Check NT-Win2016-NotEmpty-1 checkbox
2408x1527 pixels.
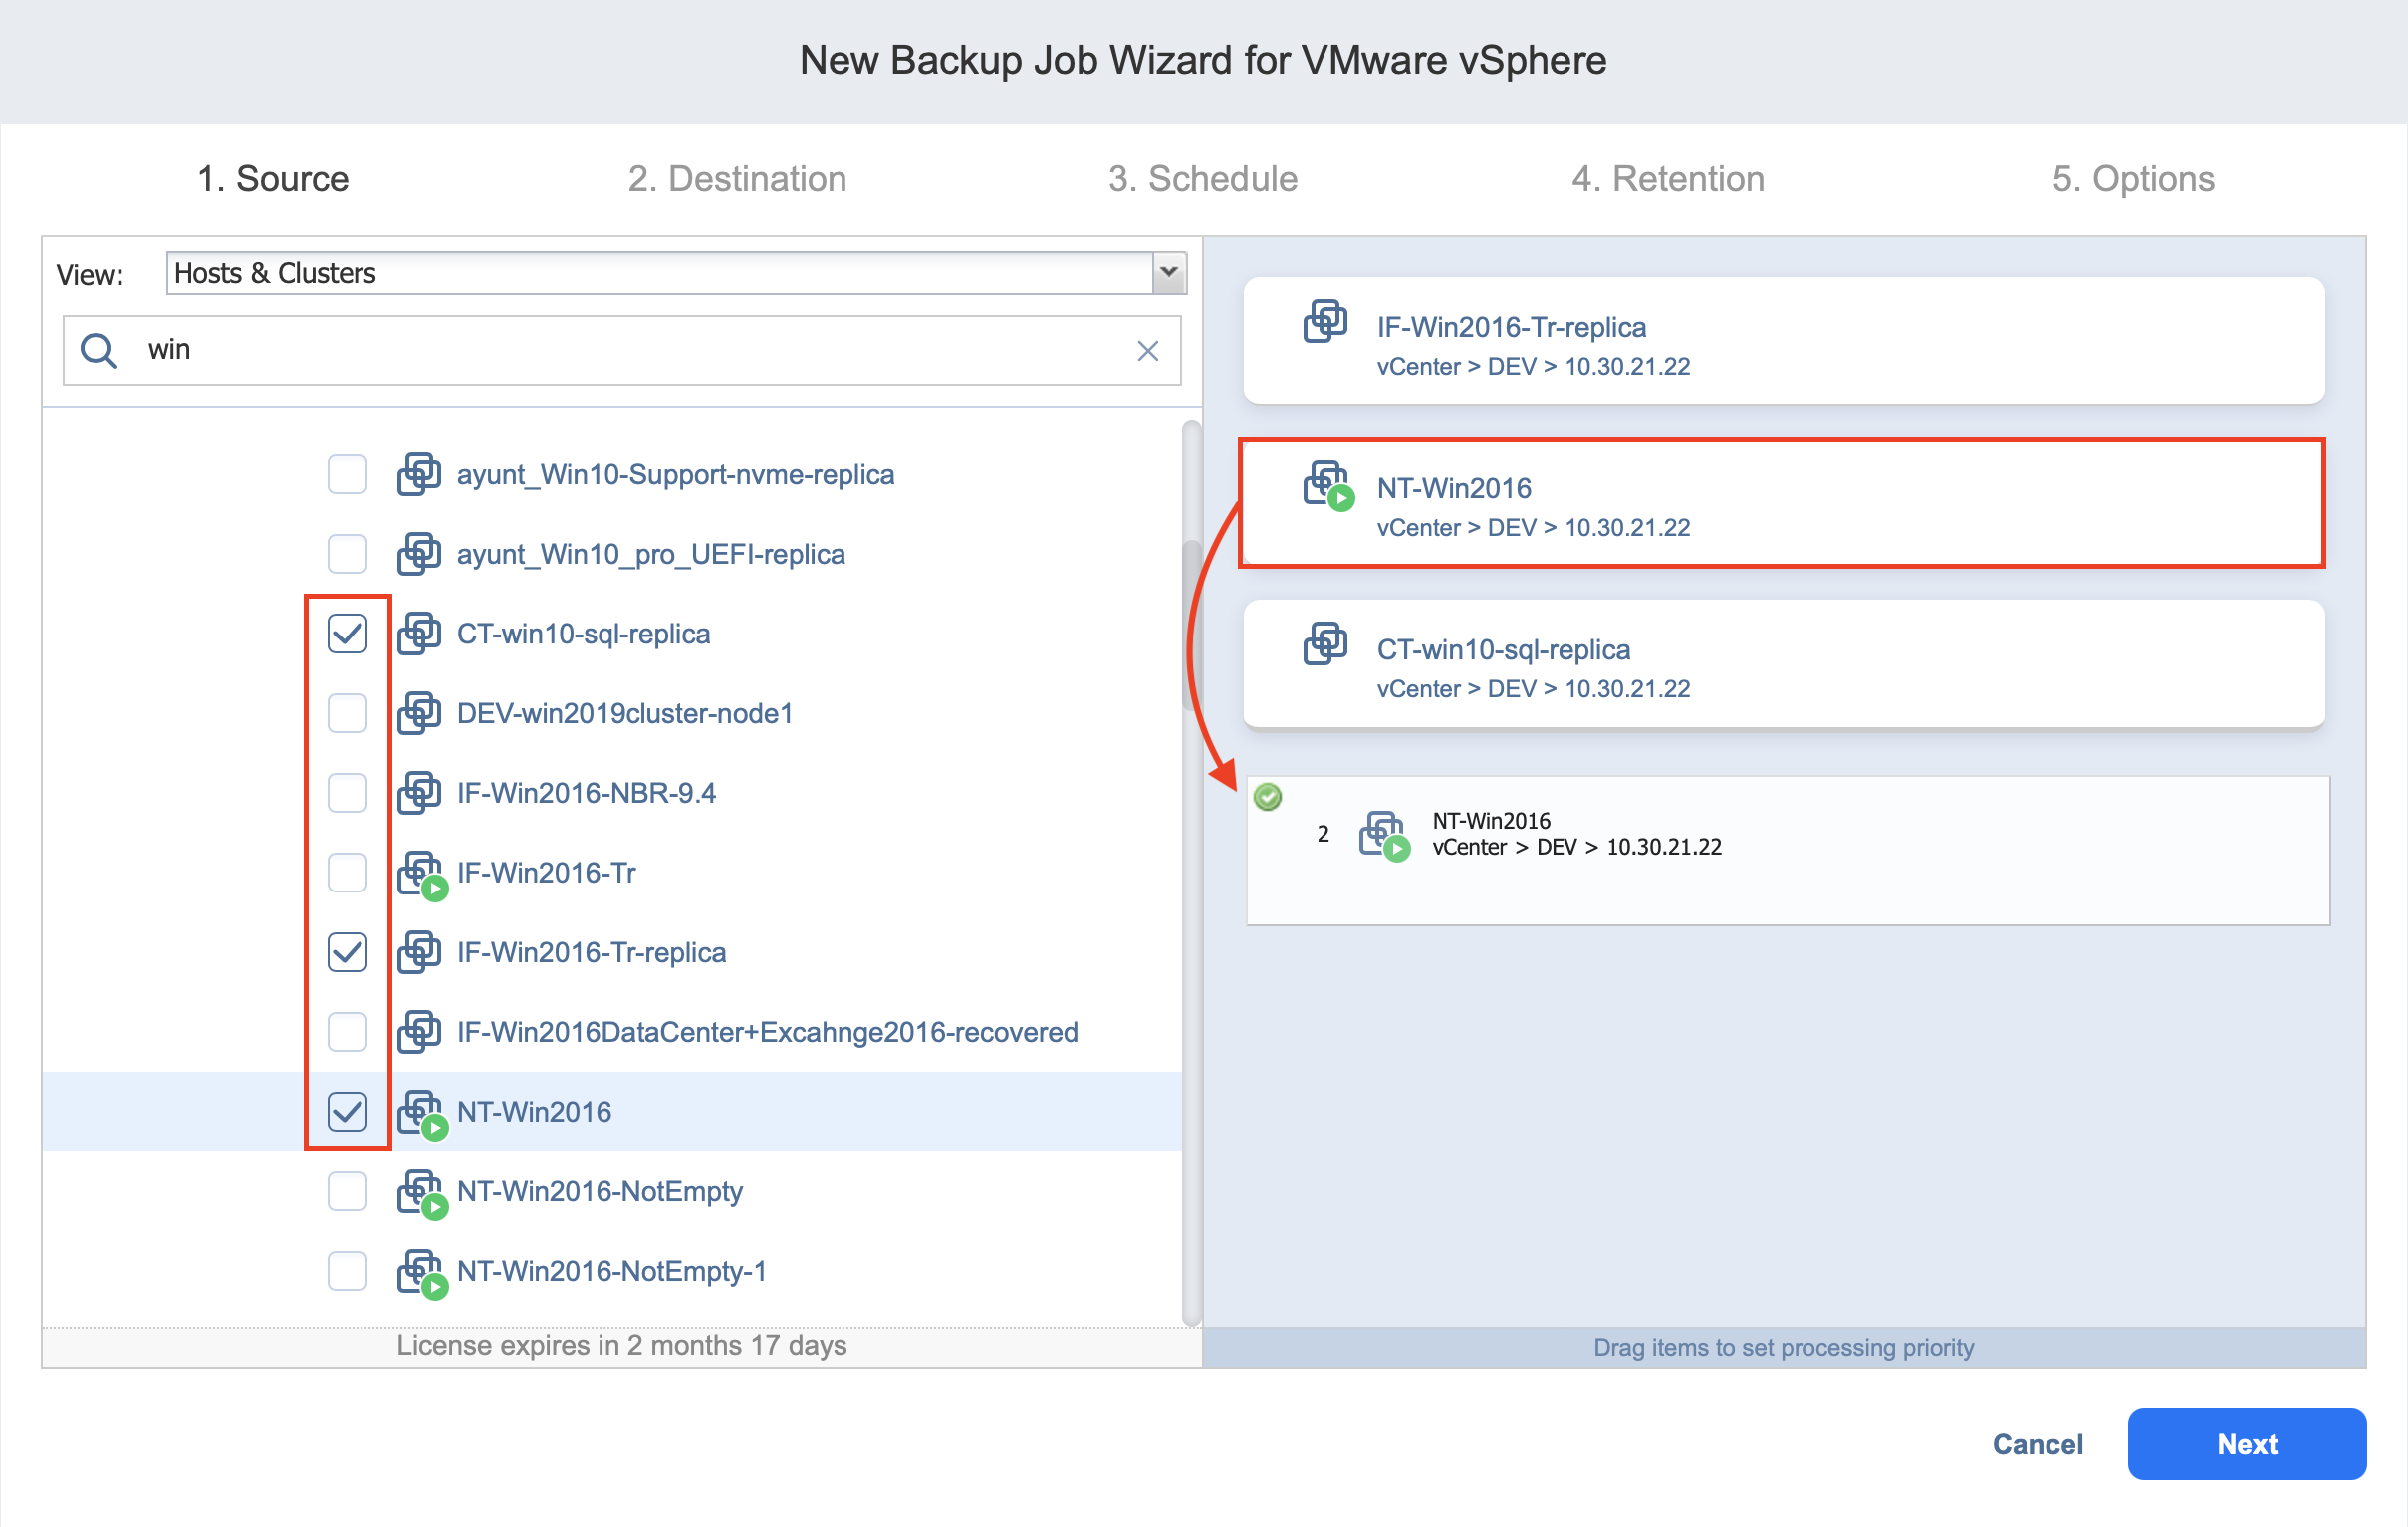(347, 1271)
